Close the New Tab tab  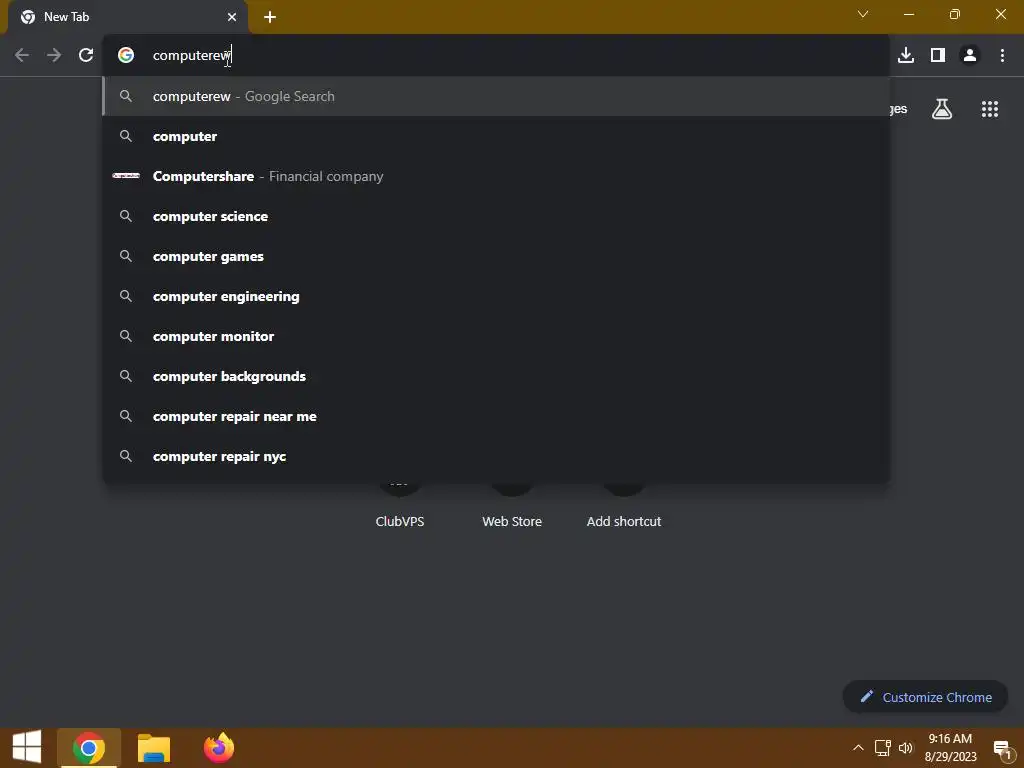[x=232, y=17]
